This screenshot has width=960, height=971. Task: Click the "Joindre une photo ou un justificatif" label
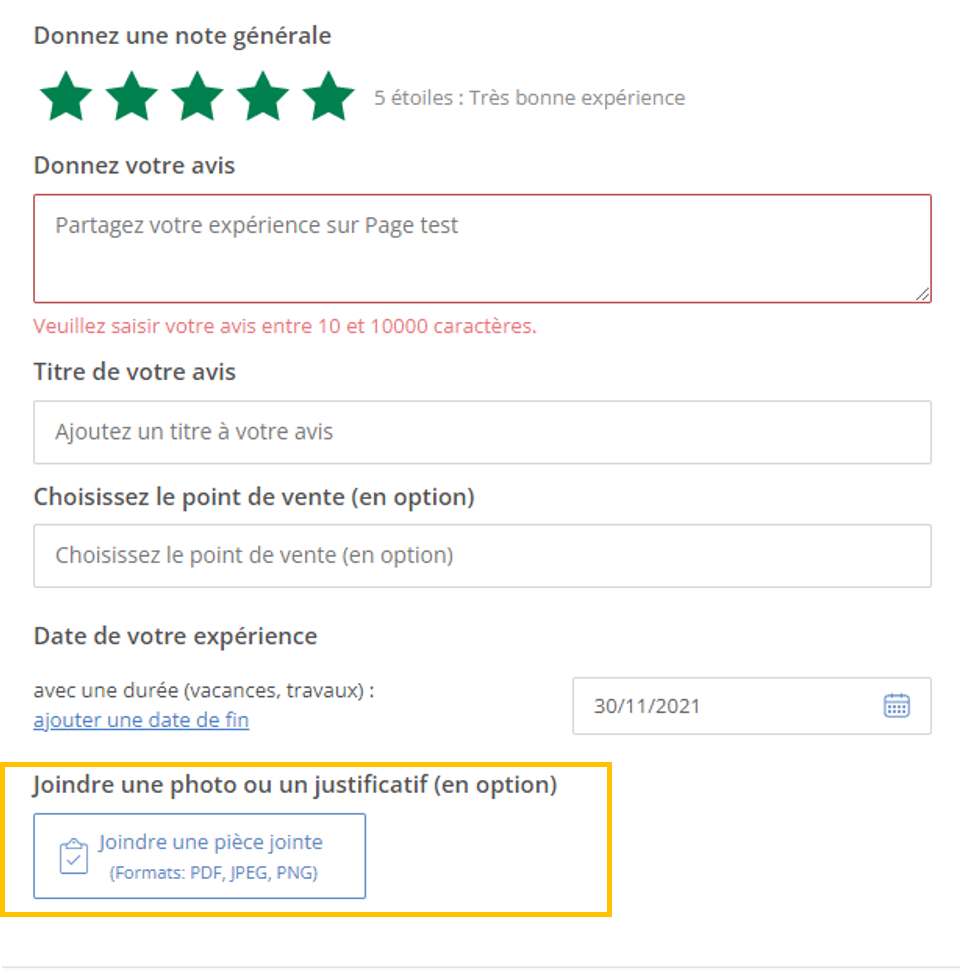pyautogui.click(x=295, y=785)
